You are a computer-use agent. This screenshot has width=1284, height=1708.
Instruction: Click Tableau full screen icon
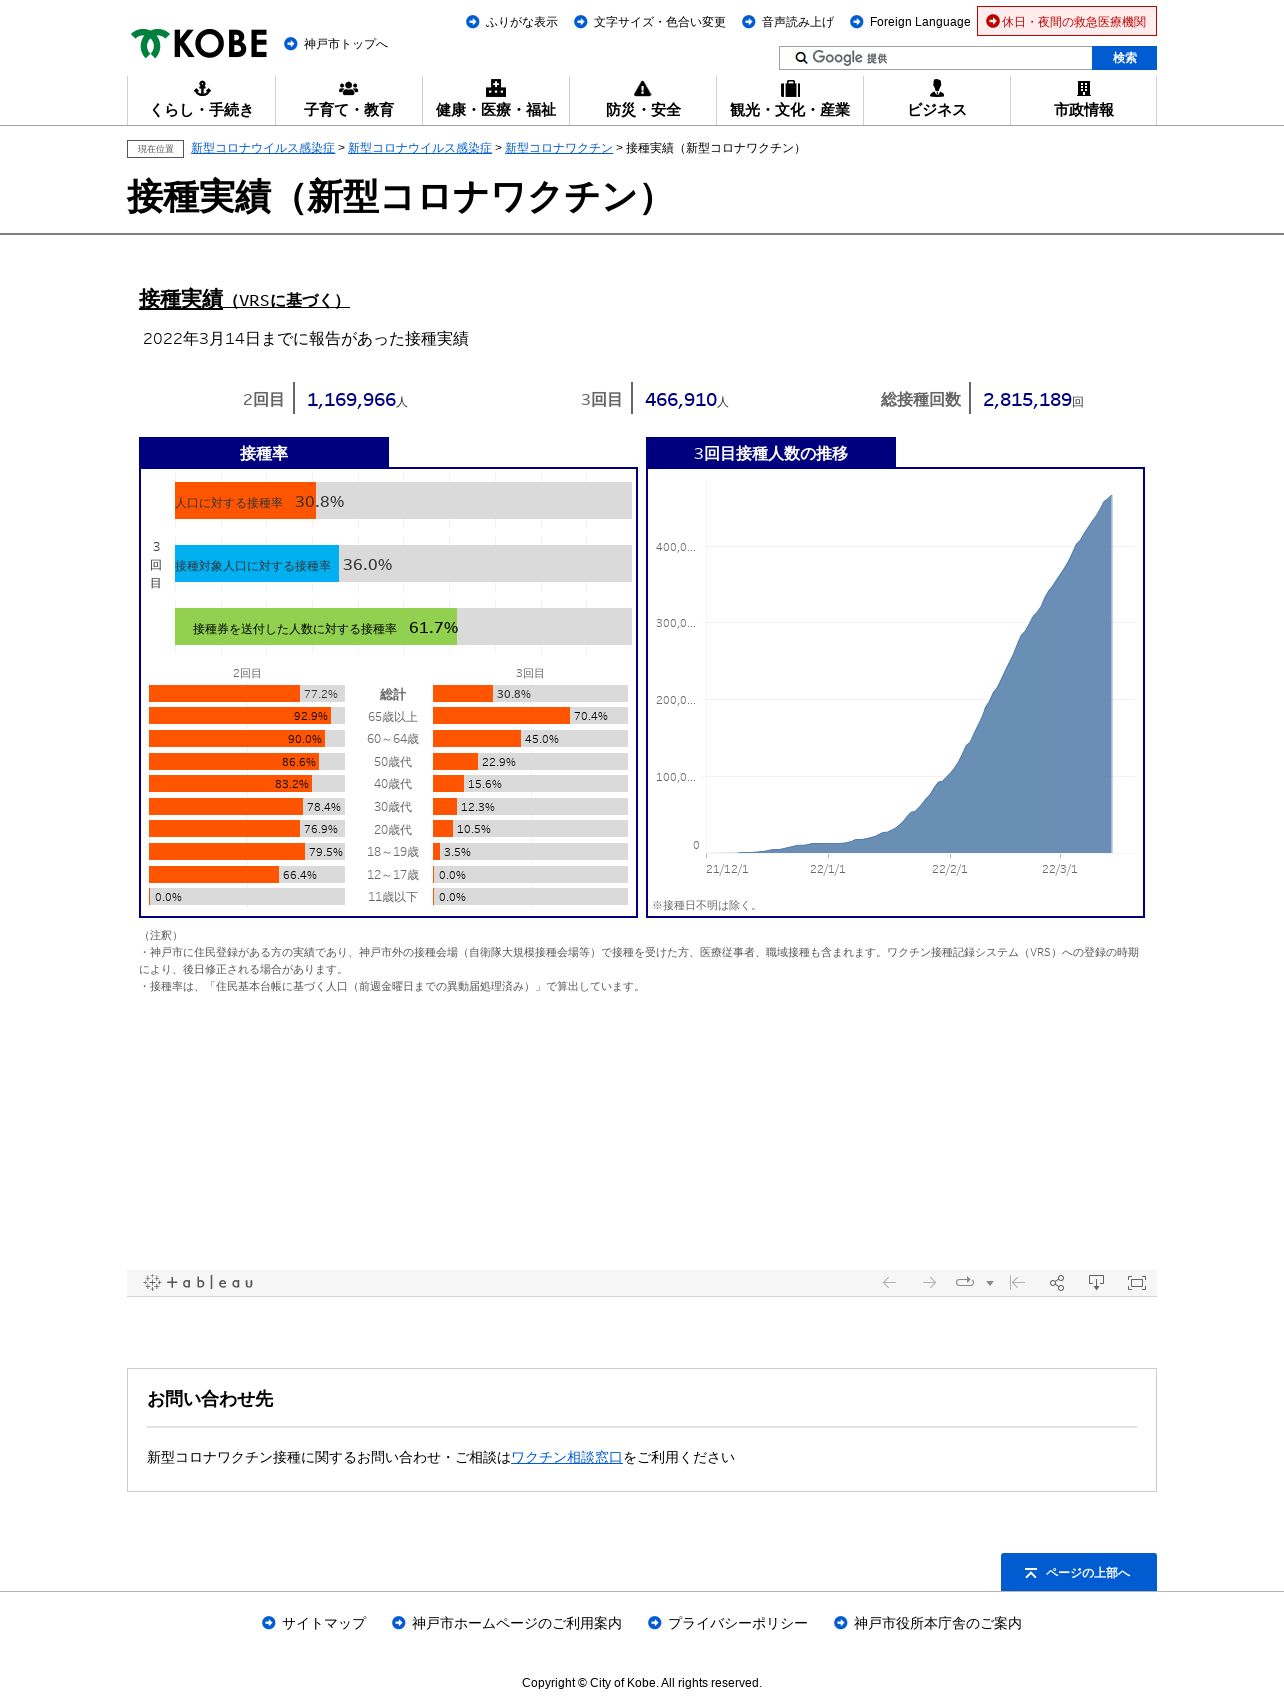[x=1137, y=1282]
